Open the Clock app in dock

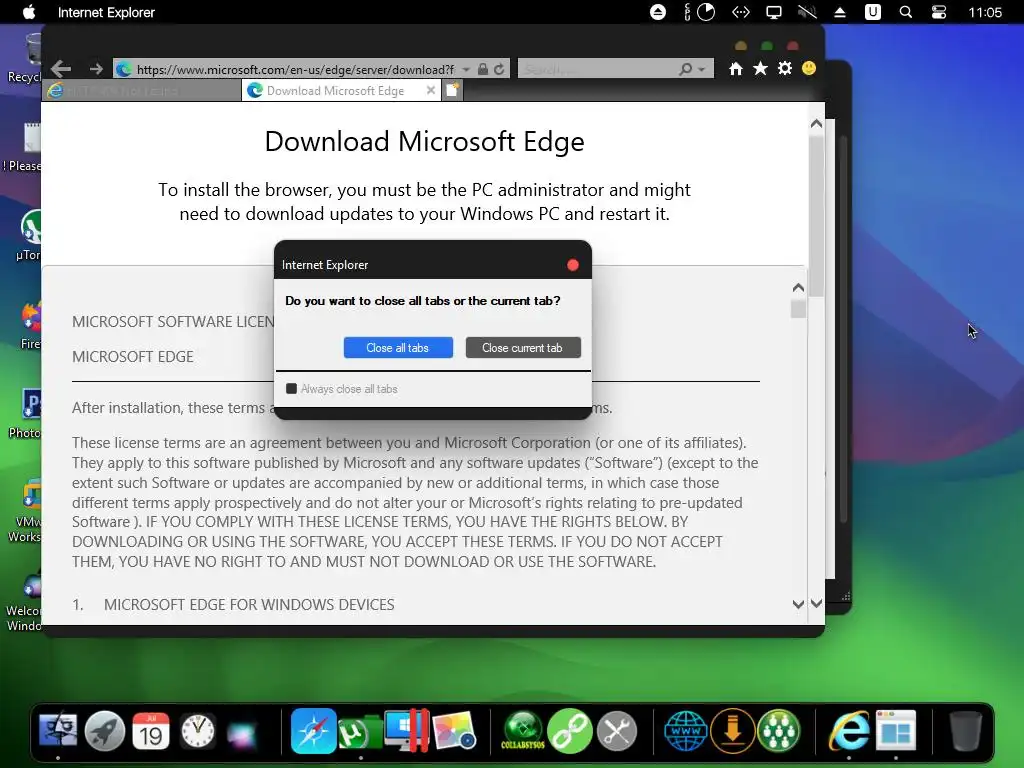[x=198, y=730]
